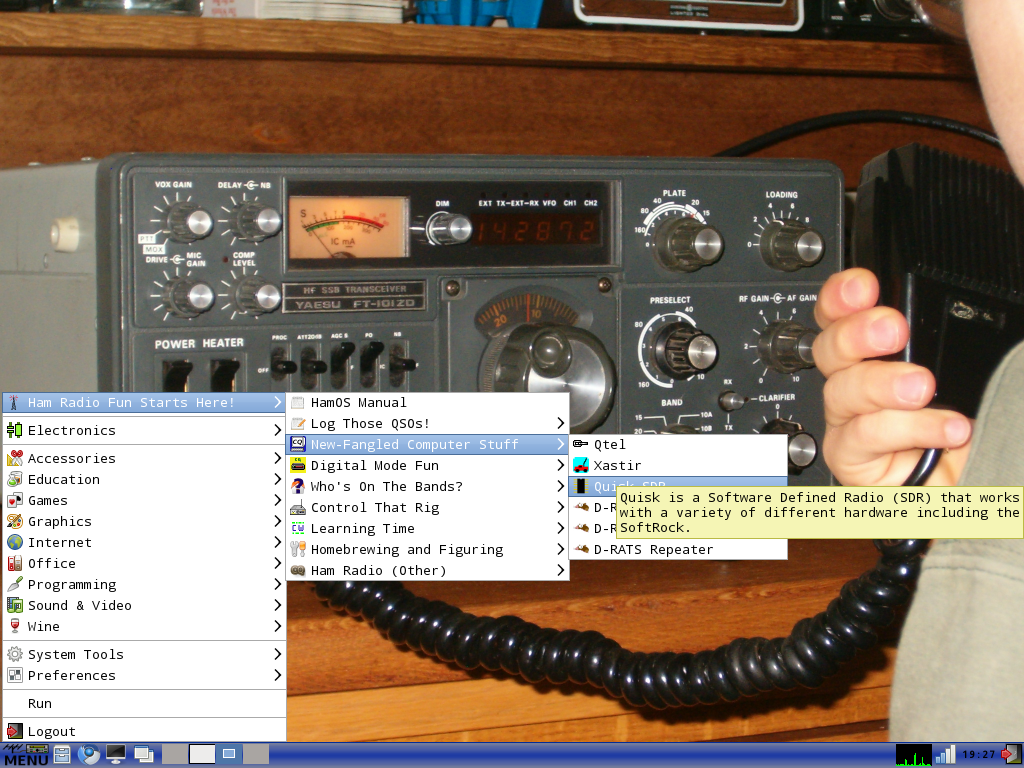1024x768 pixels.
Task: Click the Who's On The Bands? entry
Action: click(428, 487)
